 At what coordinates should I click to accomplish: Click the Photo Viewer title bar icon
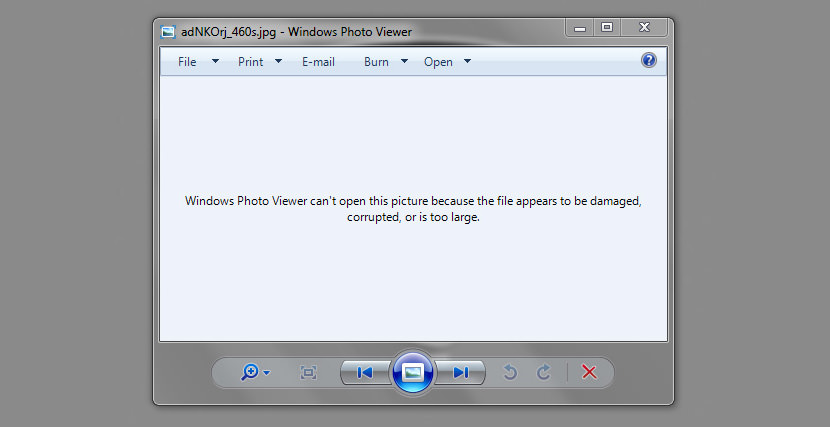[168, 32]
